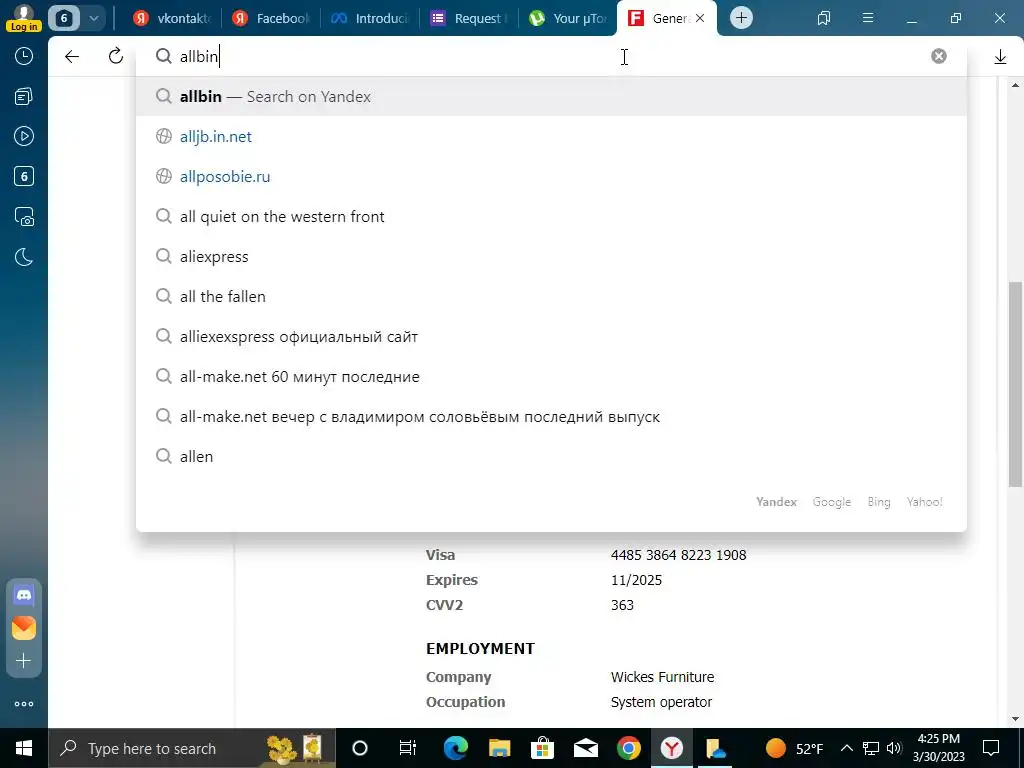Image resolution: width=1024 pixels, height=768 pixels.
Task: Open a new tab with plus button
Action: click(x=741, y=18)
